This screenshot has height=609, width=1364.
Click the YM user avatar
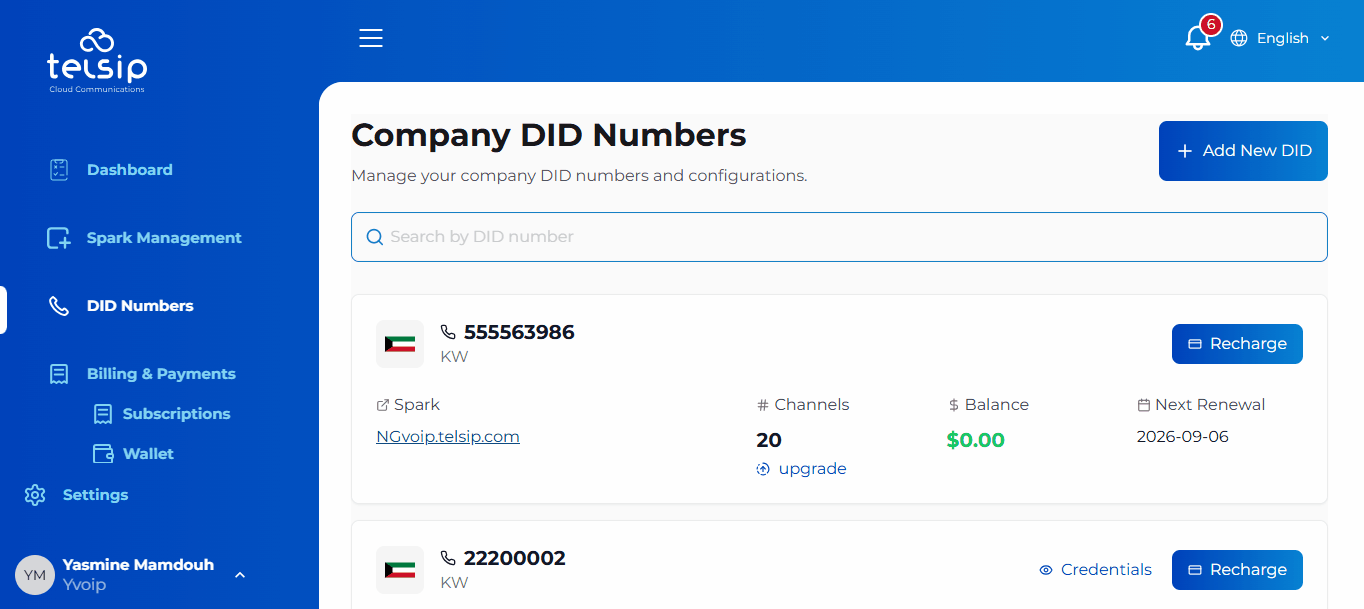coord(35,575)
